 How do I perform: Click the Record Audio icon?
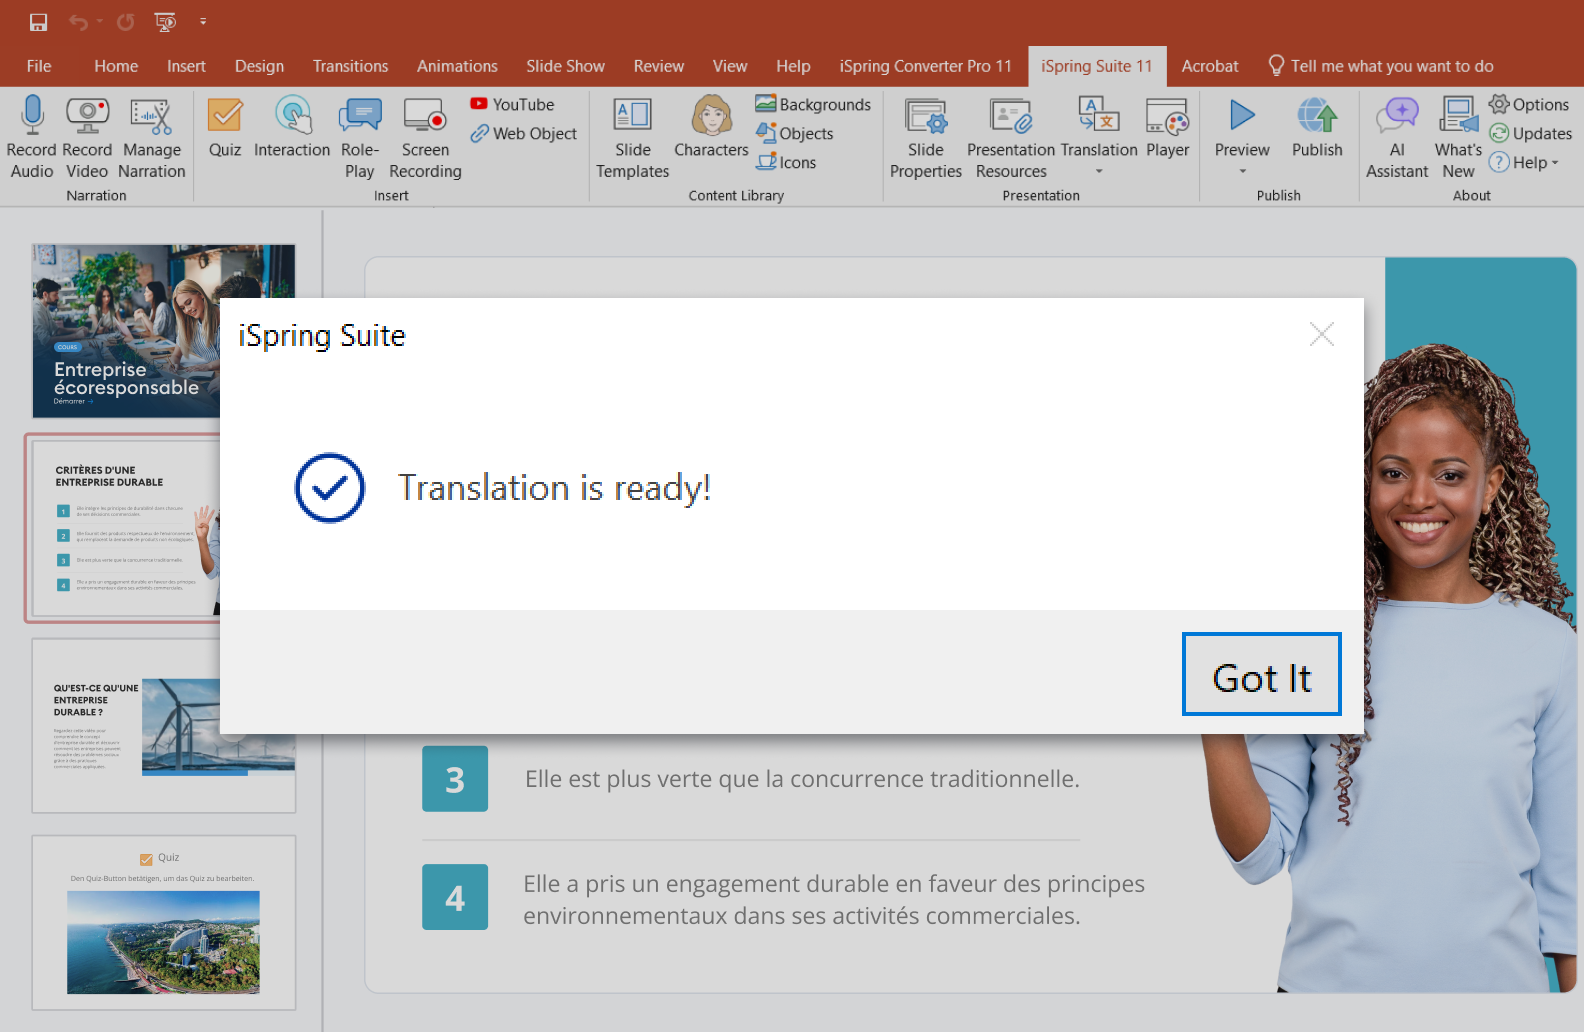point(32,116)
